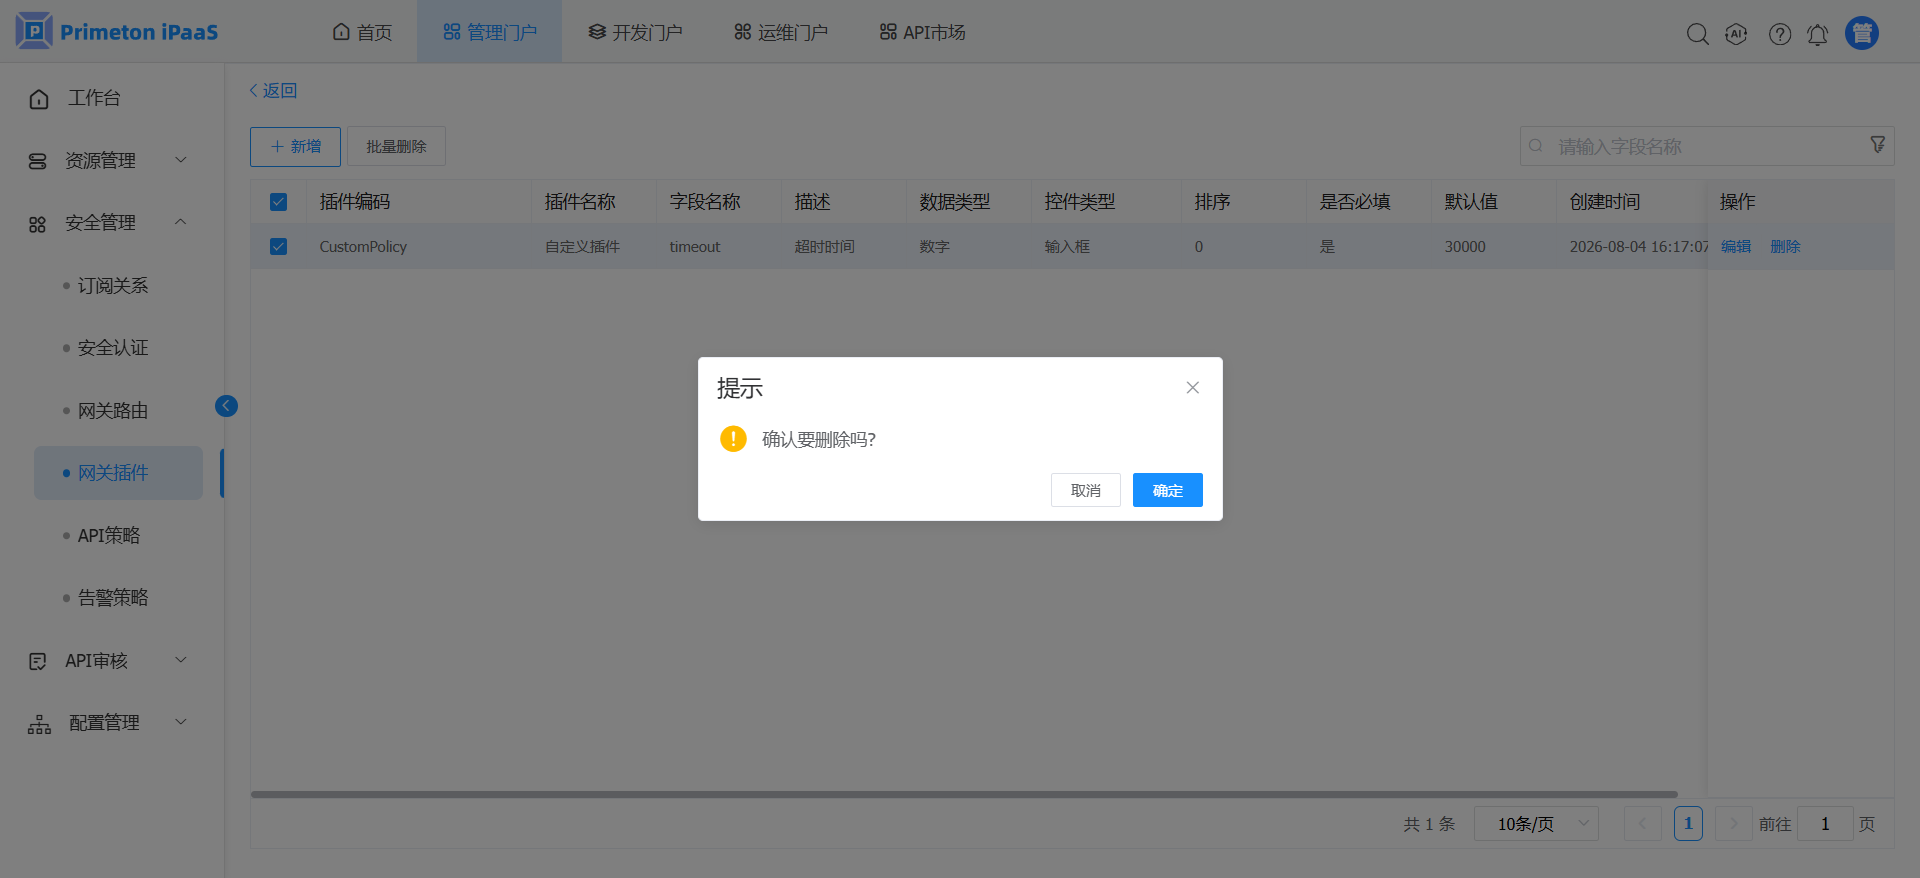Open the AI assistant icon
Screen dimensions: 1920x878
point(1737,34)
